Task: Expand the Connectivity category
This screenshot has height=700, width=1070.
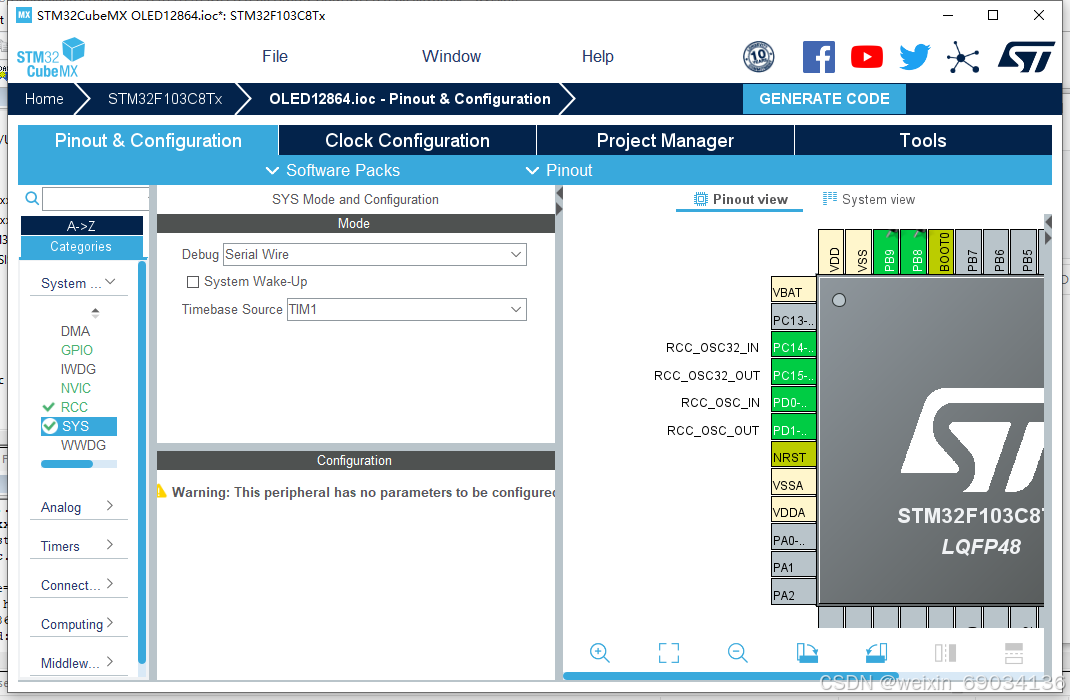Action: pos(78,585)
